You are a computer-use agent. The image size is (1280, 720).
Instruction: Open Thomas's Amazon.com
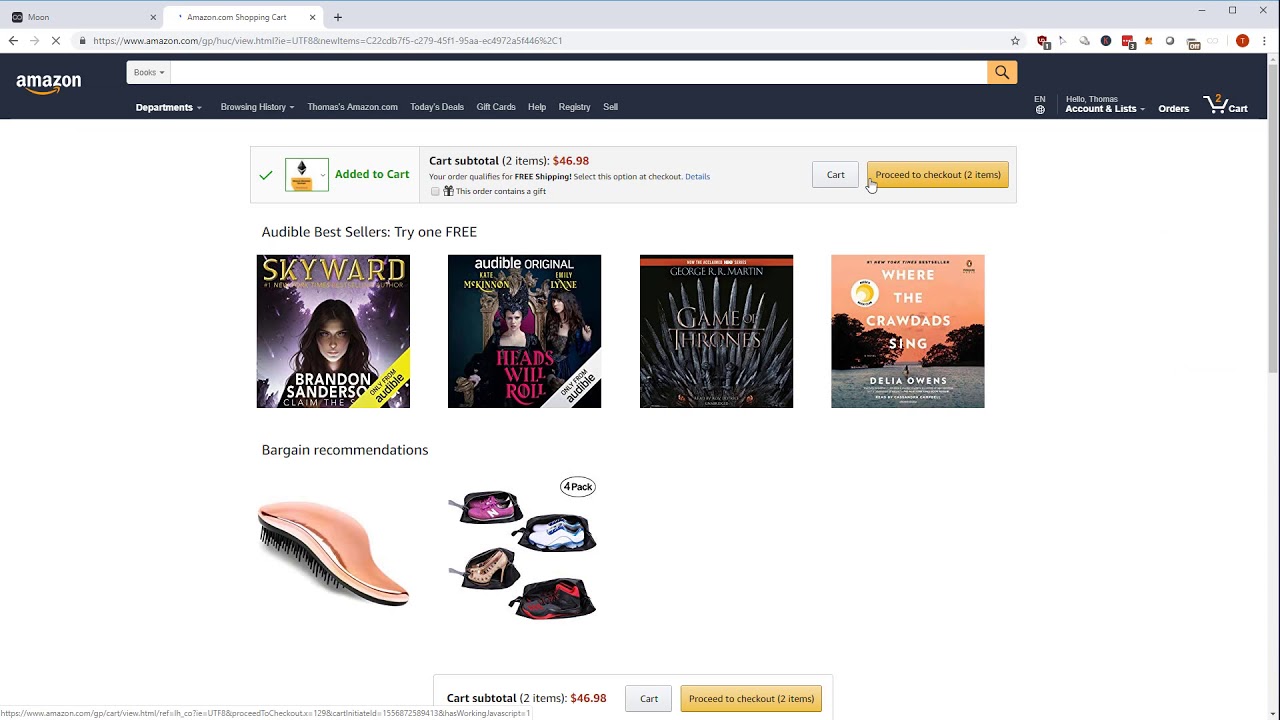[352, 107]
